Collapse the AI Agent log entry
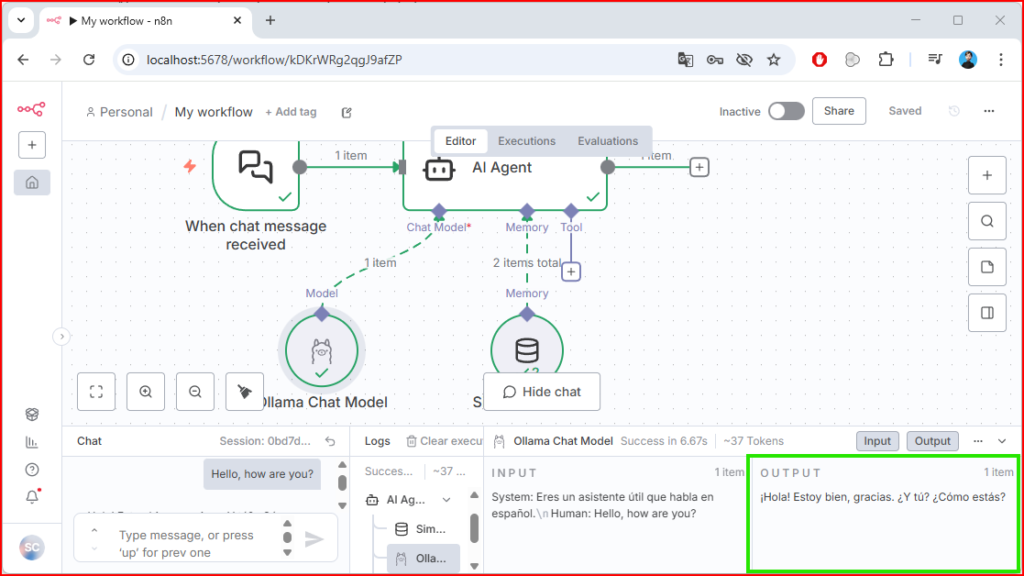1024x576 pixels. [x=446, y=499]
